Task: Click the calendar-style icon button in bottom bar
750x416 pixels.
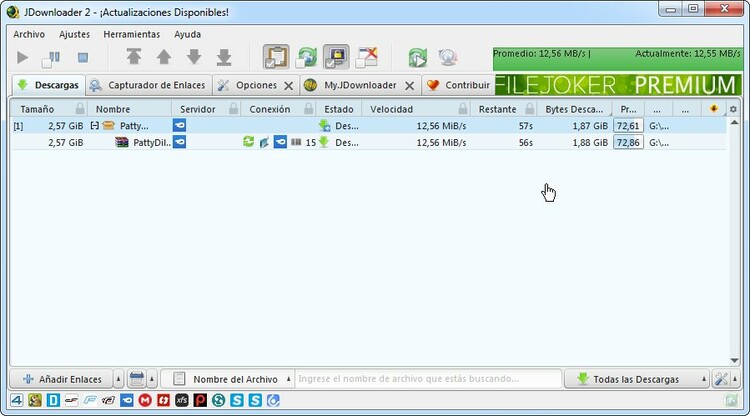Action: pos(136,379)
